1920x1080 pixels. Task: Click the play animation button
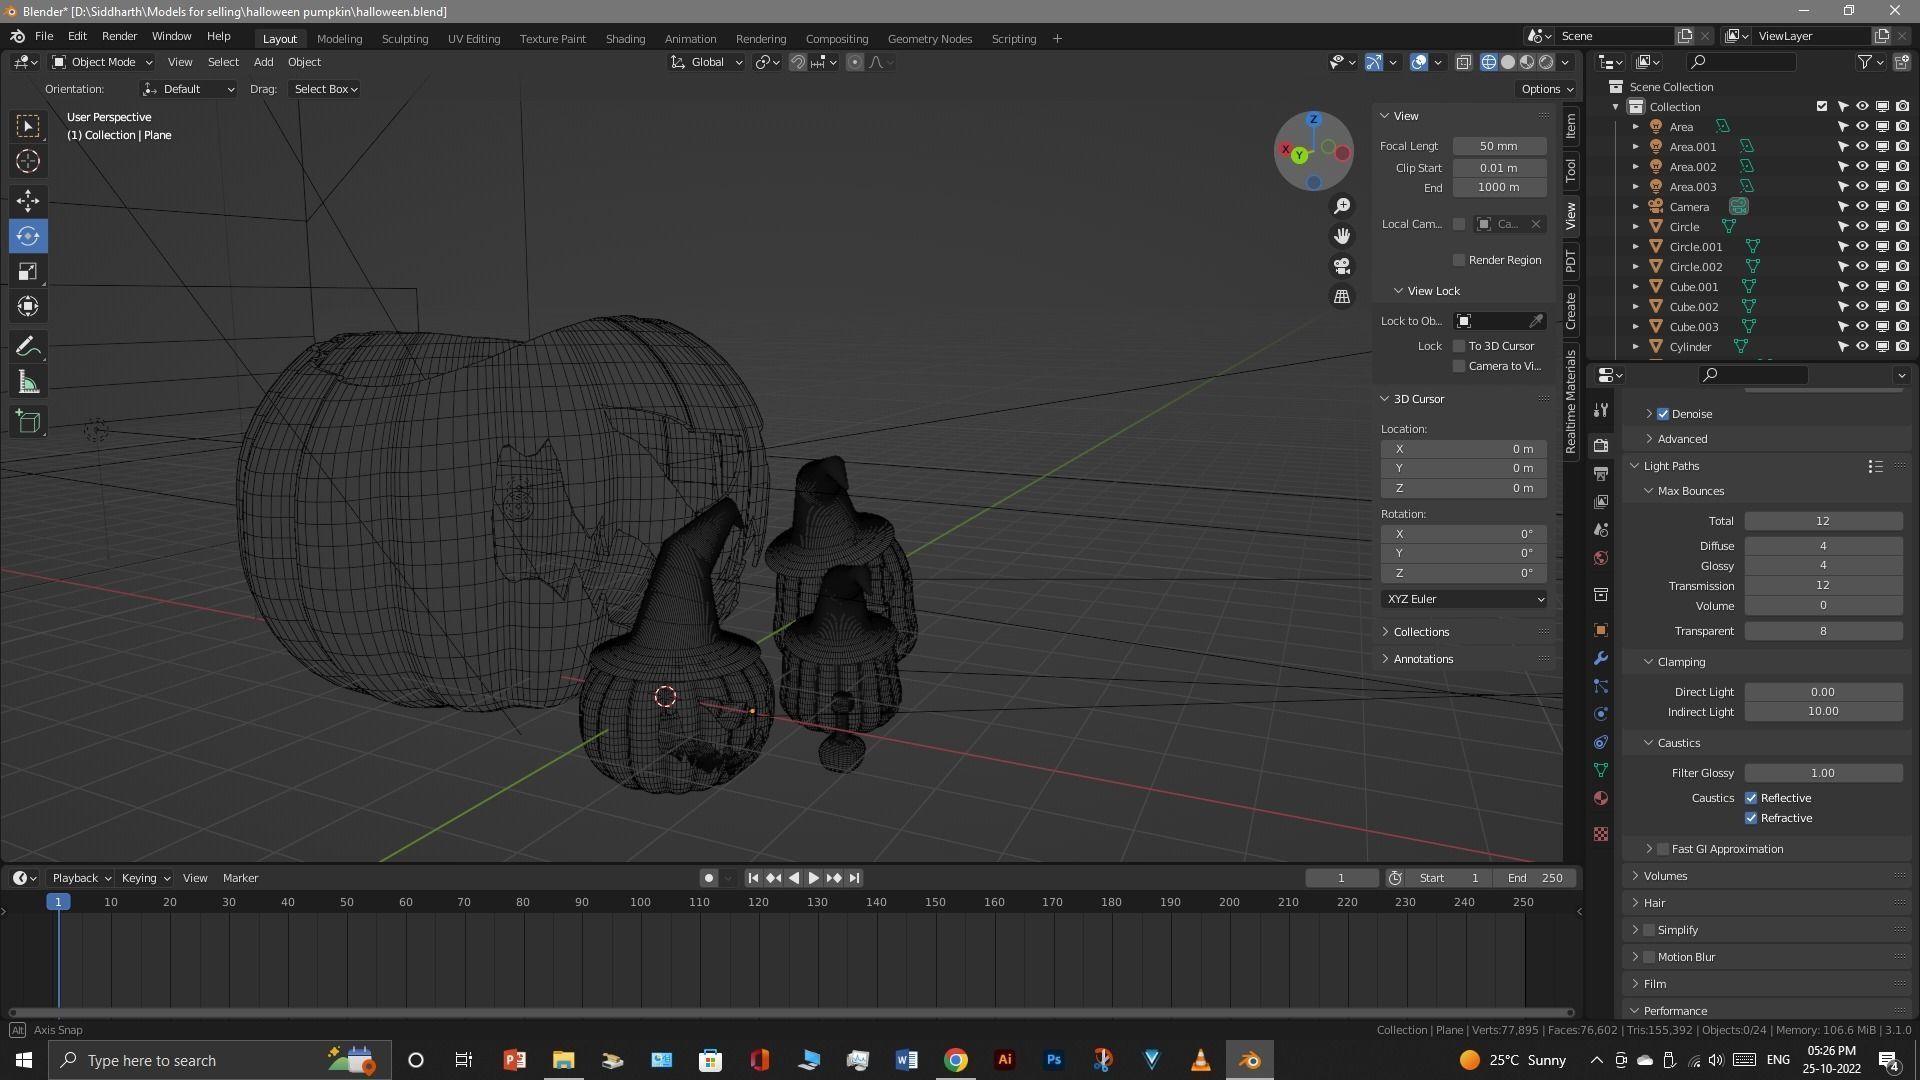point(814,878)
